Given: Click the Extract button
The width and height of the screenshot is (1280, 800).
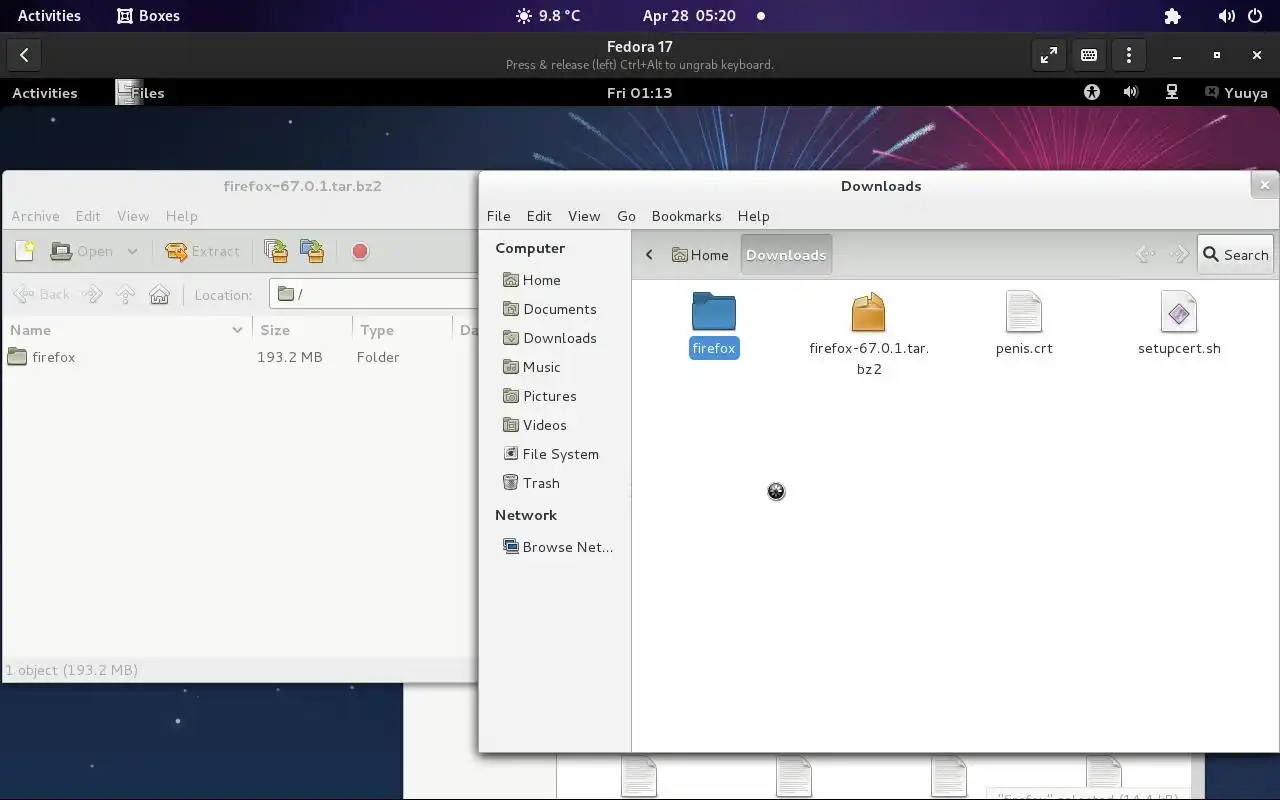Looking at the screenshot, I should 202,251.
